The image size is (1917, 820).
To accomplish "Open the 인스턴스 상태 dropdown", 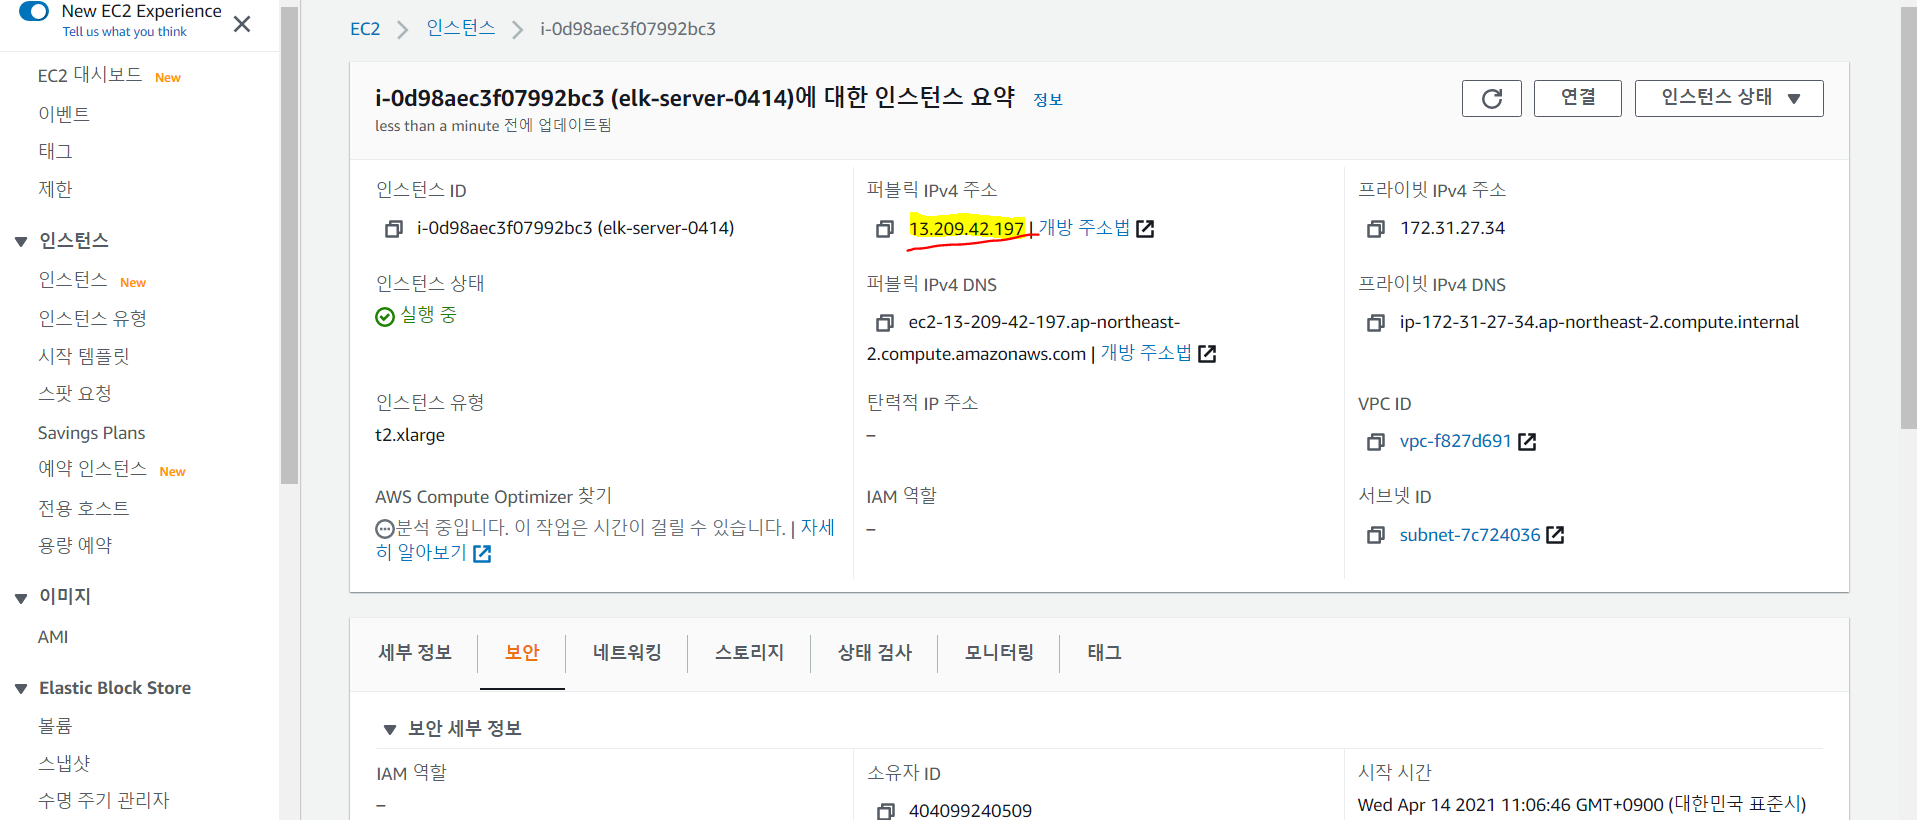I will [1728, 98].
